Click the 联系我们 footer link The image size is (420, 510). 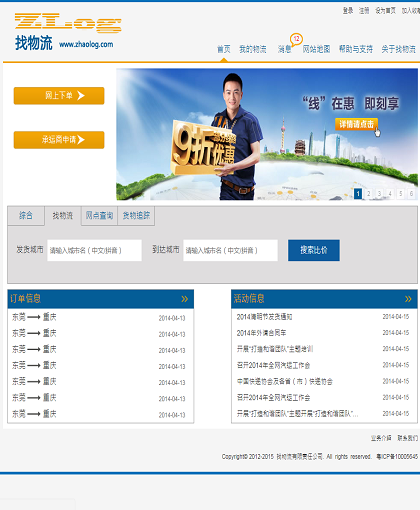tap(408, 438)
